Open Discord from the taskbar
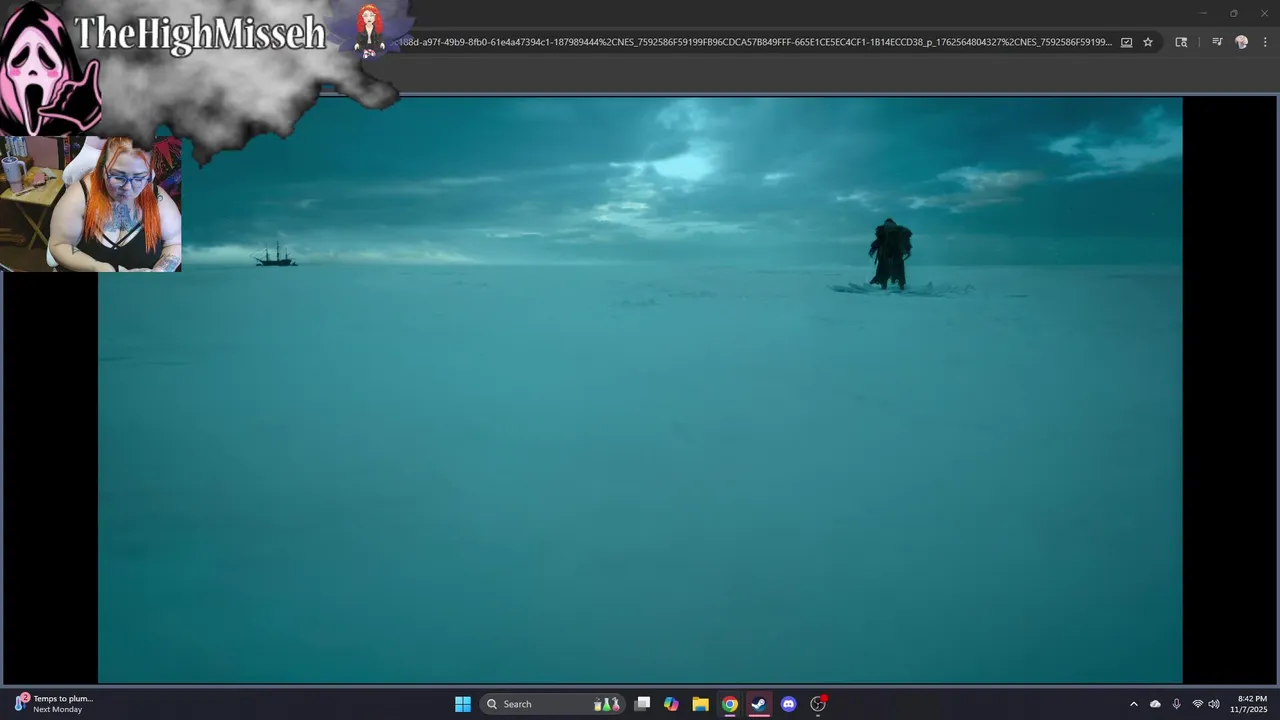 pos(788,704)
